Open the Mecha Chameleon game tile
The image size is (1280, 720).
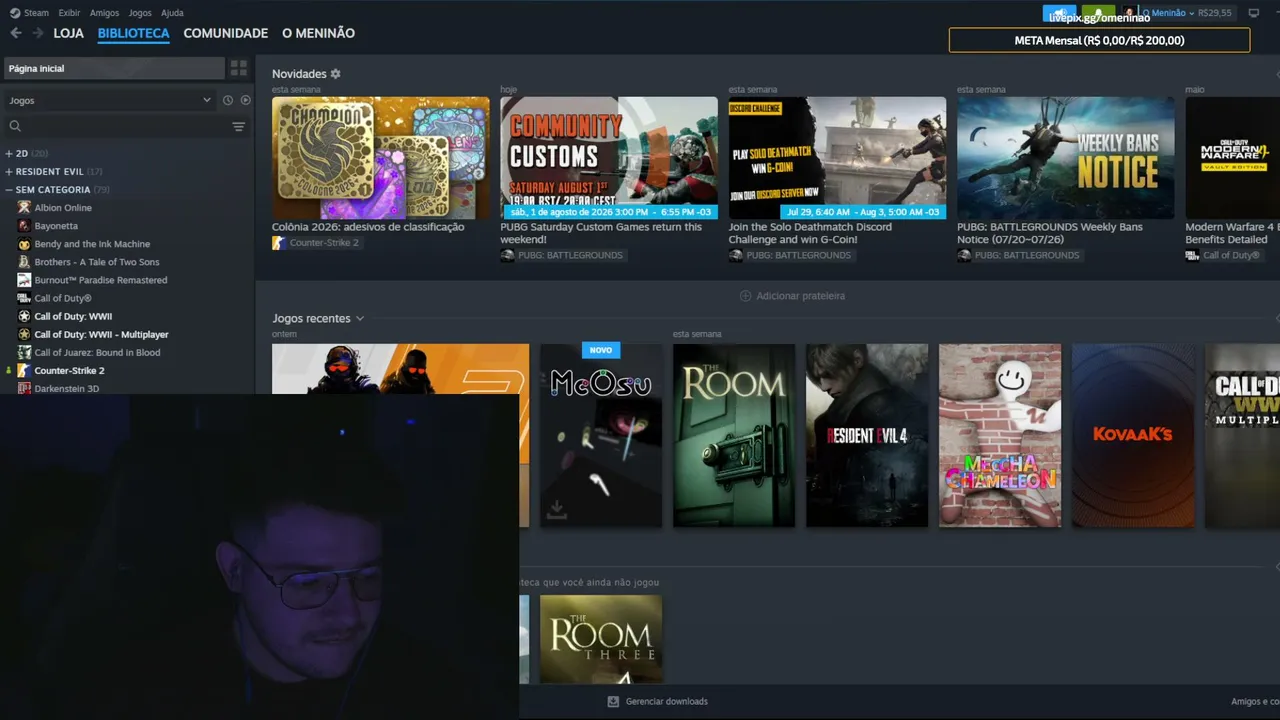[x=1000, y=435]
